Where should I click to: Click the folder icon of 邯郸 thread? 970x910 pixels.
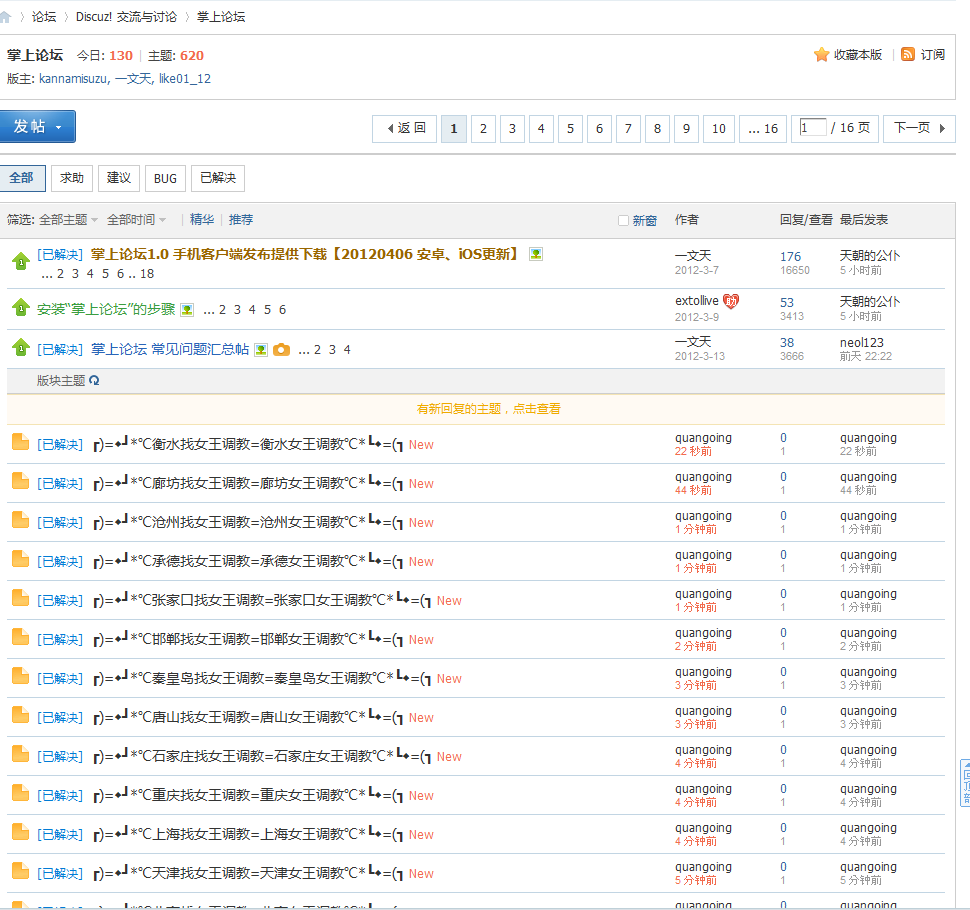coord(21,637)
